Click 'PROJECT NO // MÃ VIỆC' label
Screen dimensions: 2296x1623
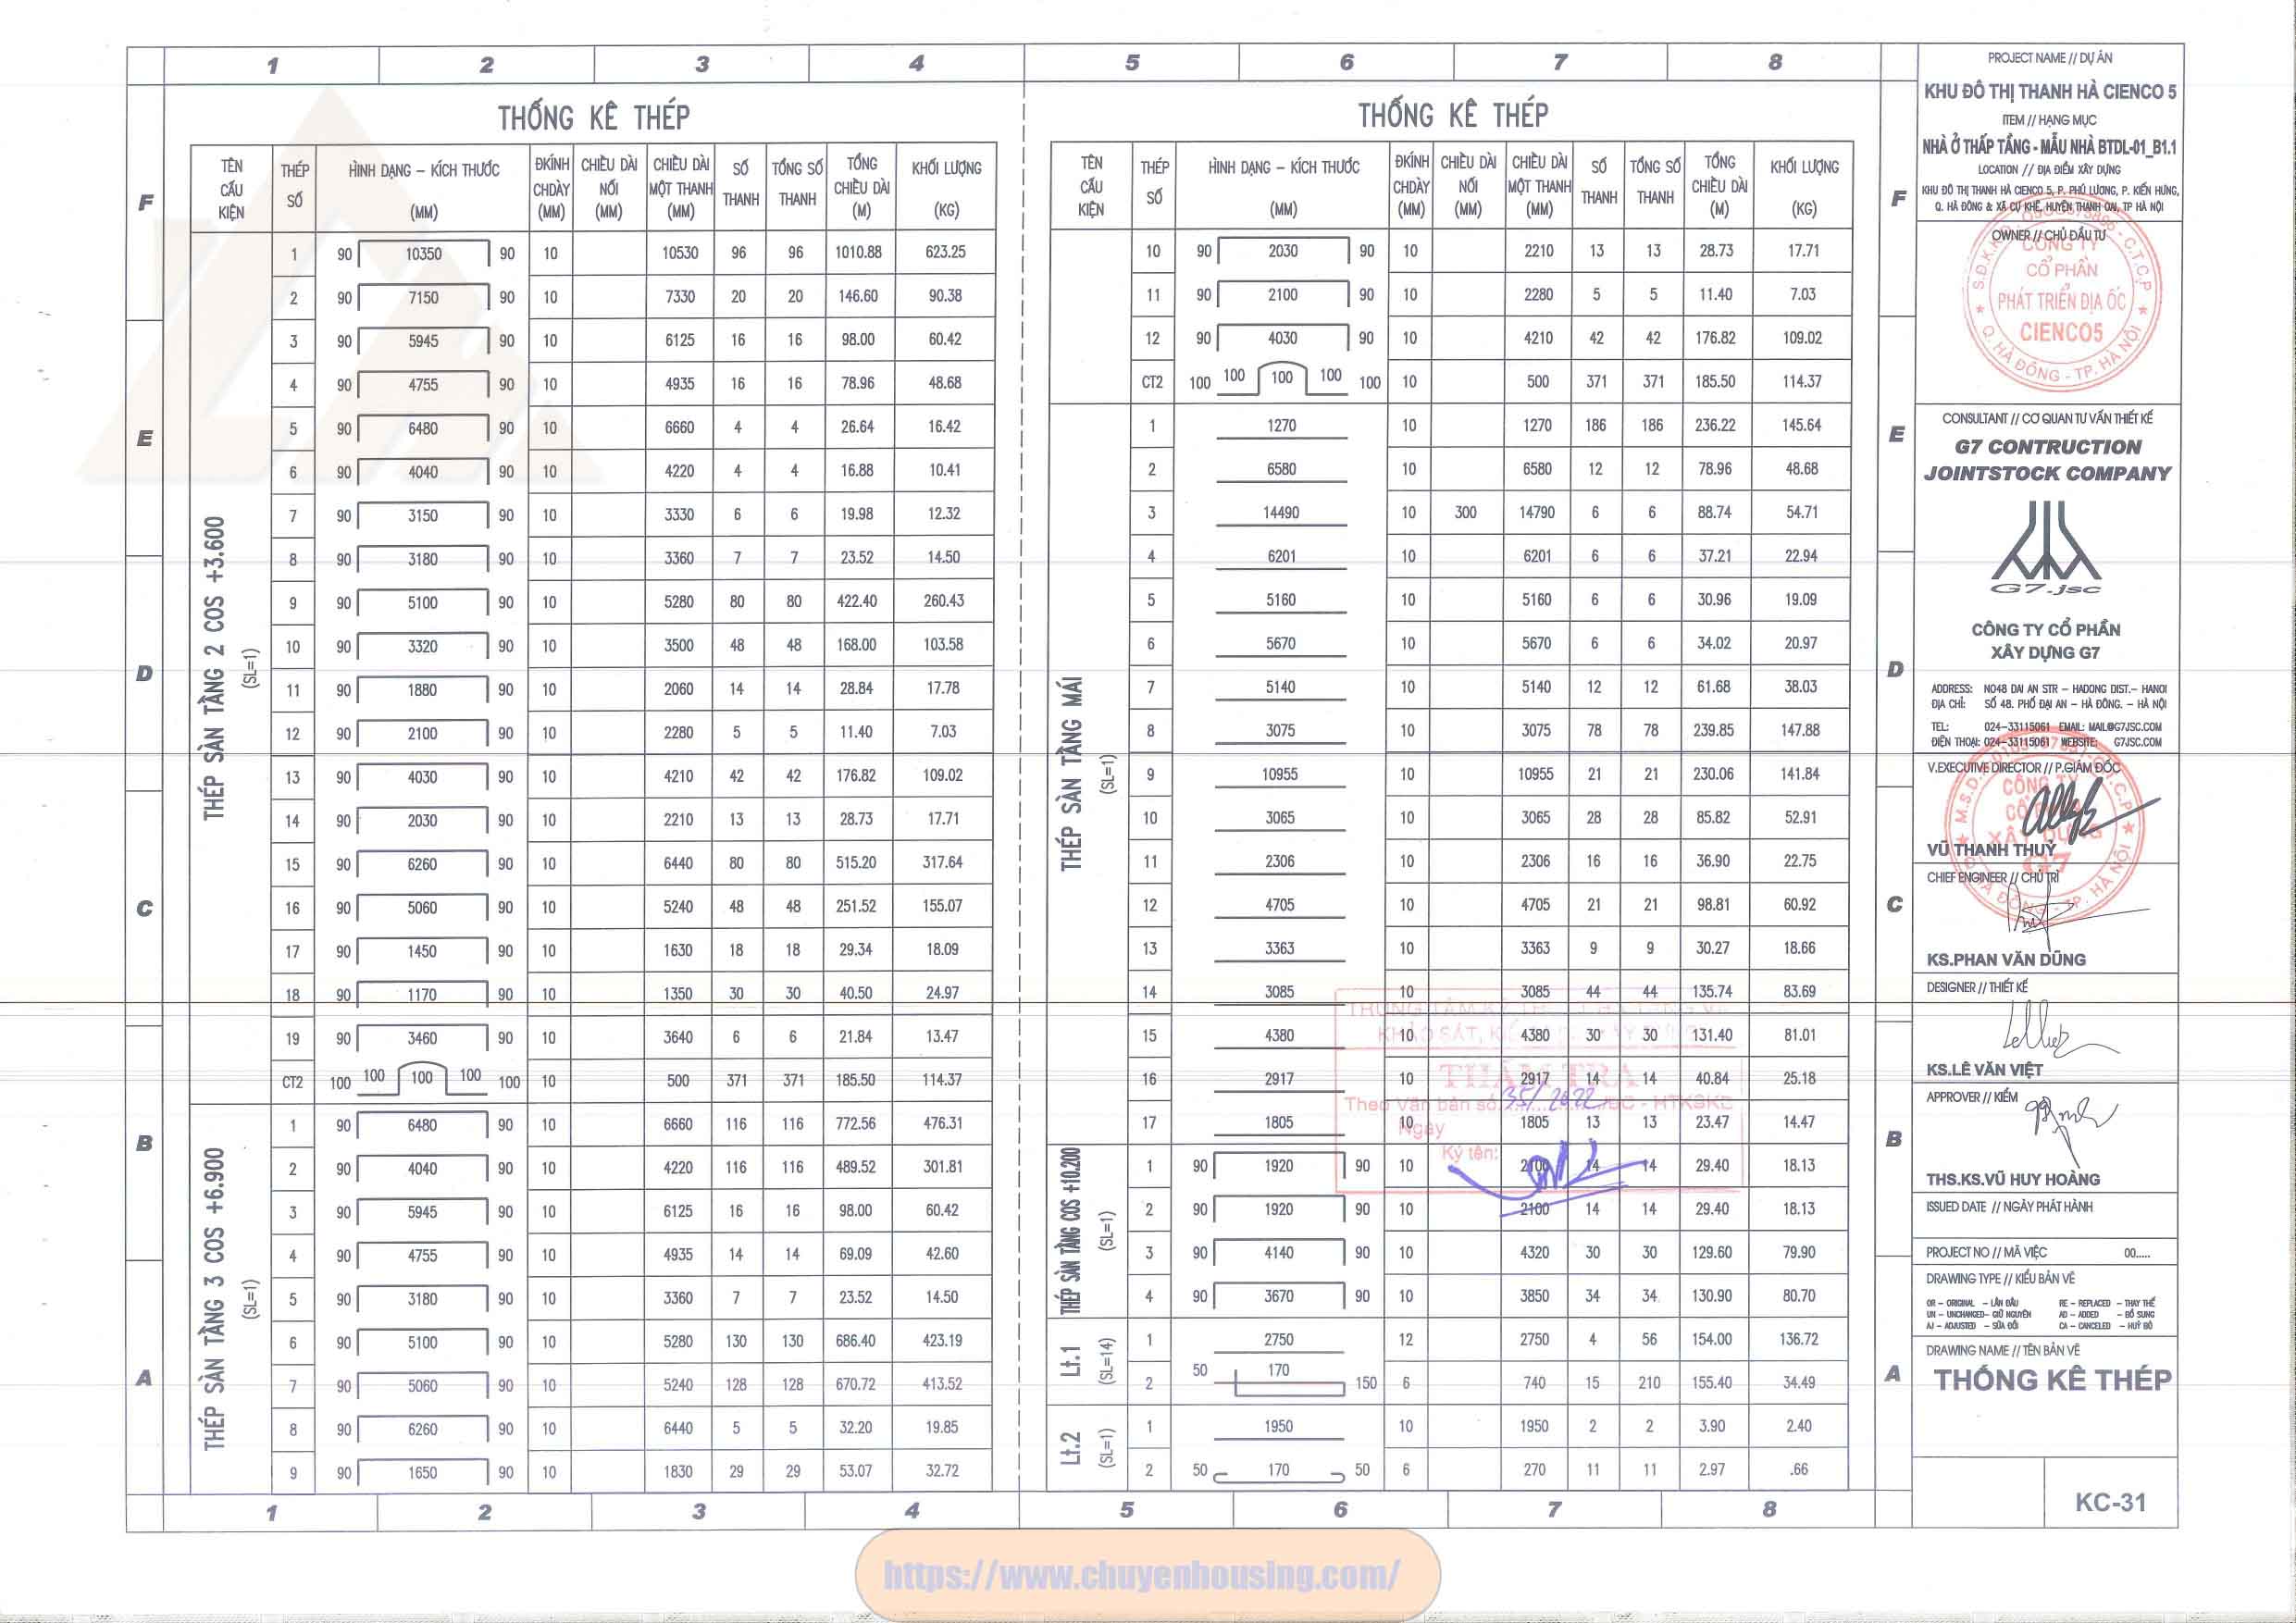(1986, 1252)
